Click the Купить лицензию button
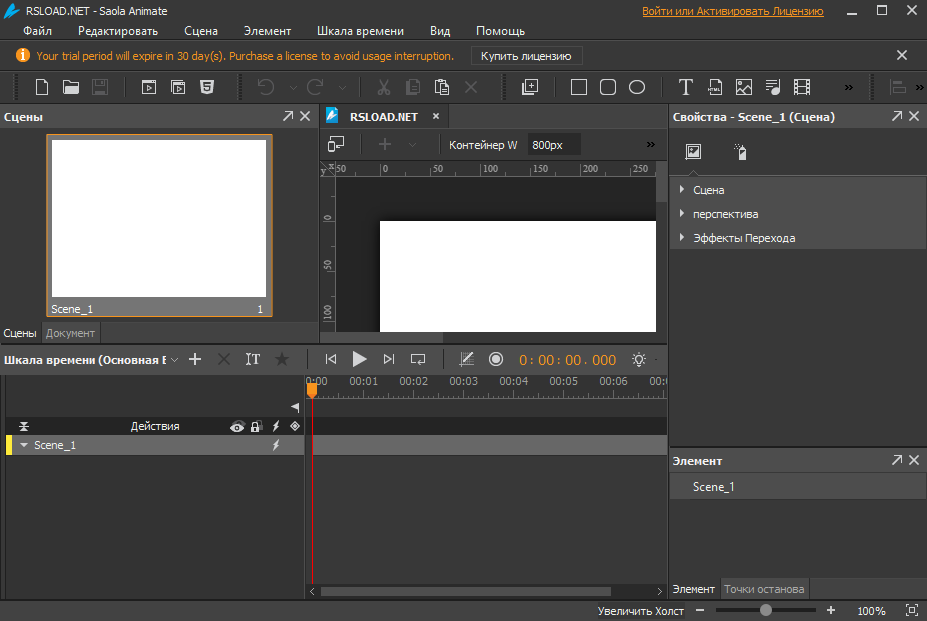The image size is (927, 621). (526, 56)
